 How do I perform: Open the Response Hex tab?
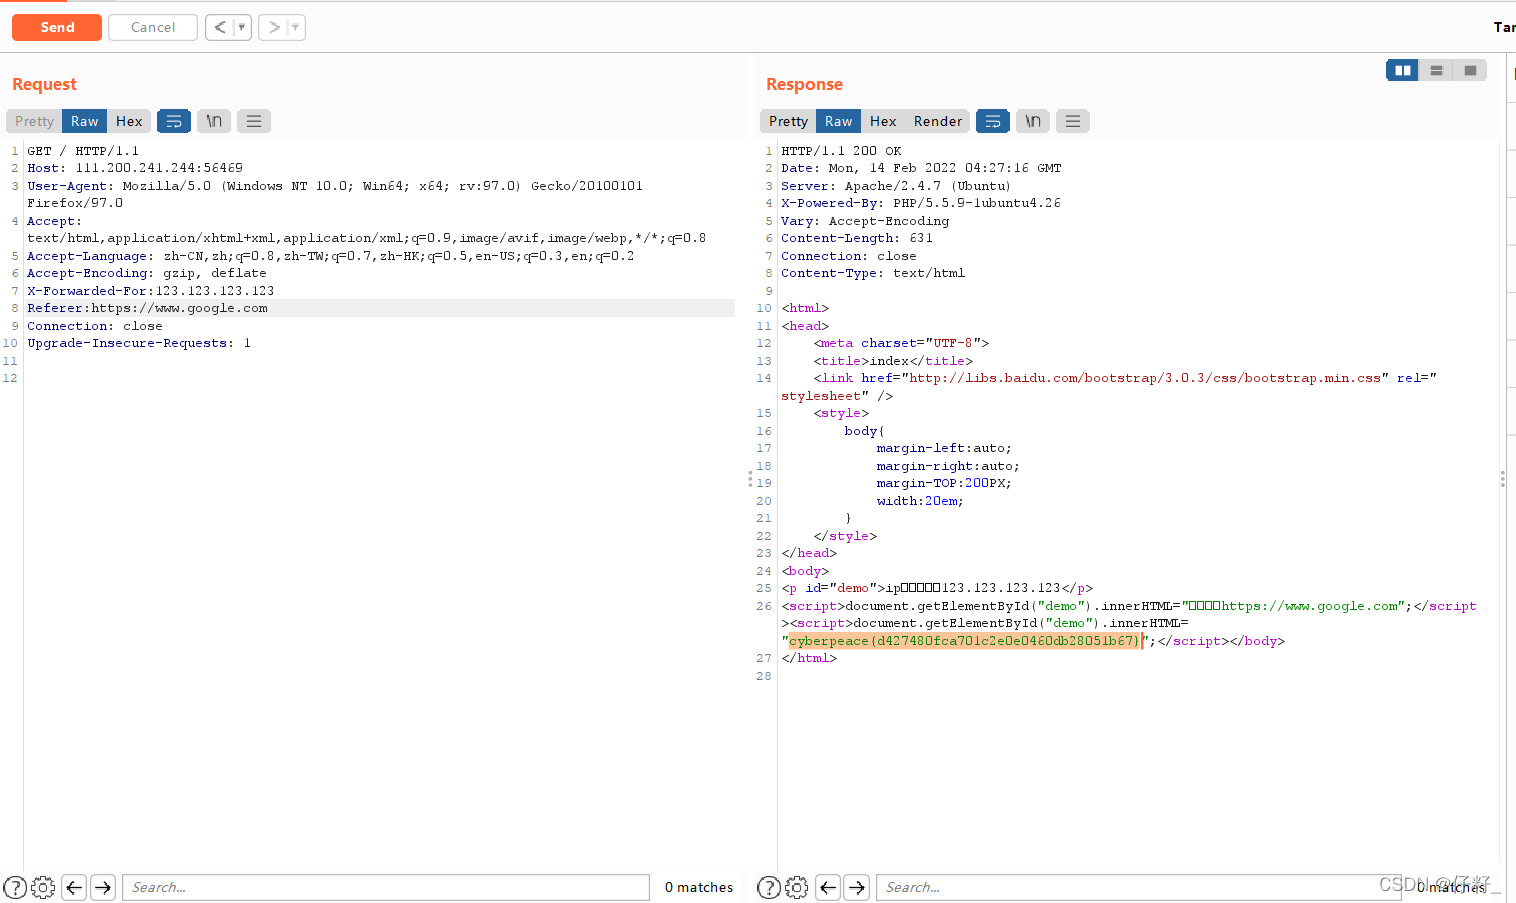click(883, 121)
